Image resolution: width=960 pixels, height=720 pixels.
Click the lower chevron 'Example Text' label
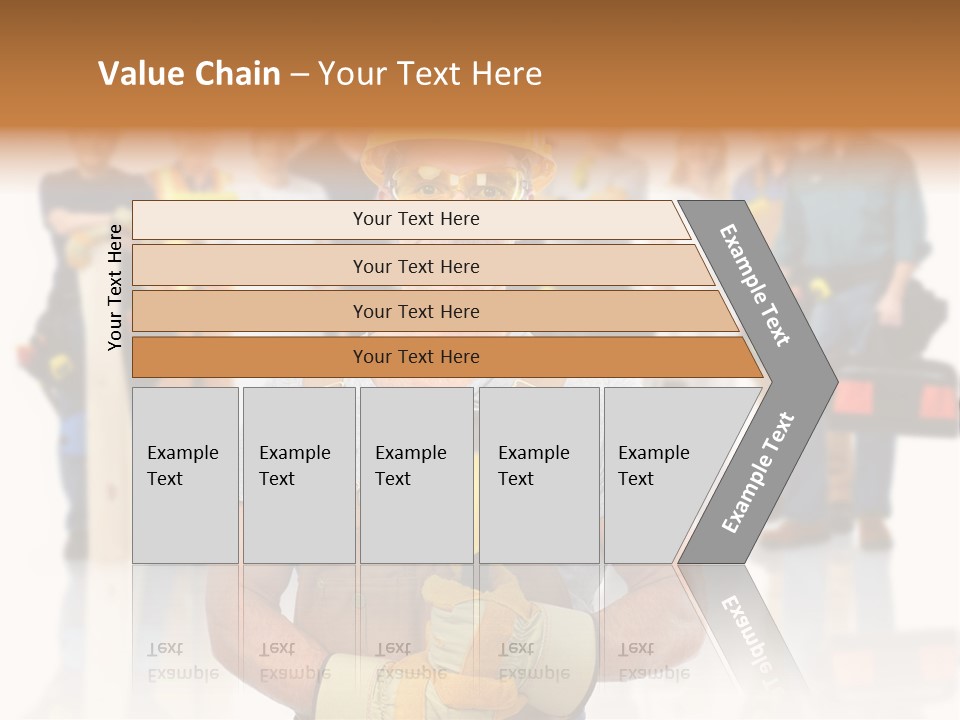click(757, 473)
